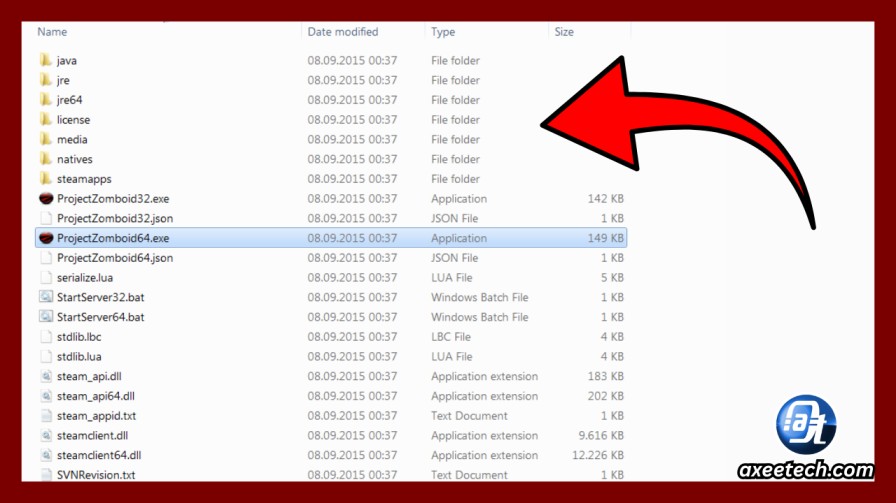Click the 202 KB size of steam_api64.dll
This screenshot has height=503, width=896.
[606, 396]
